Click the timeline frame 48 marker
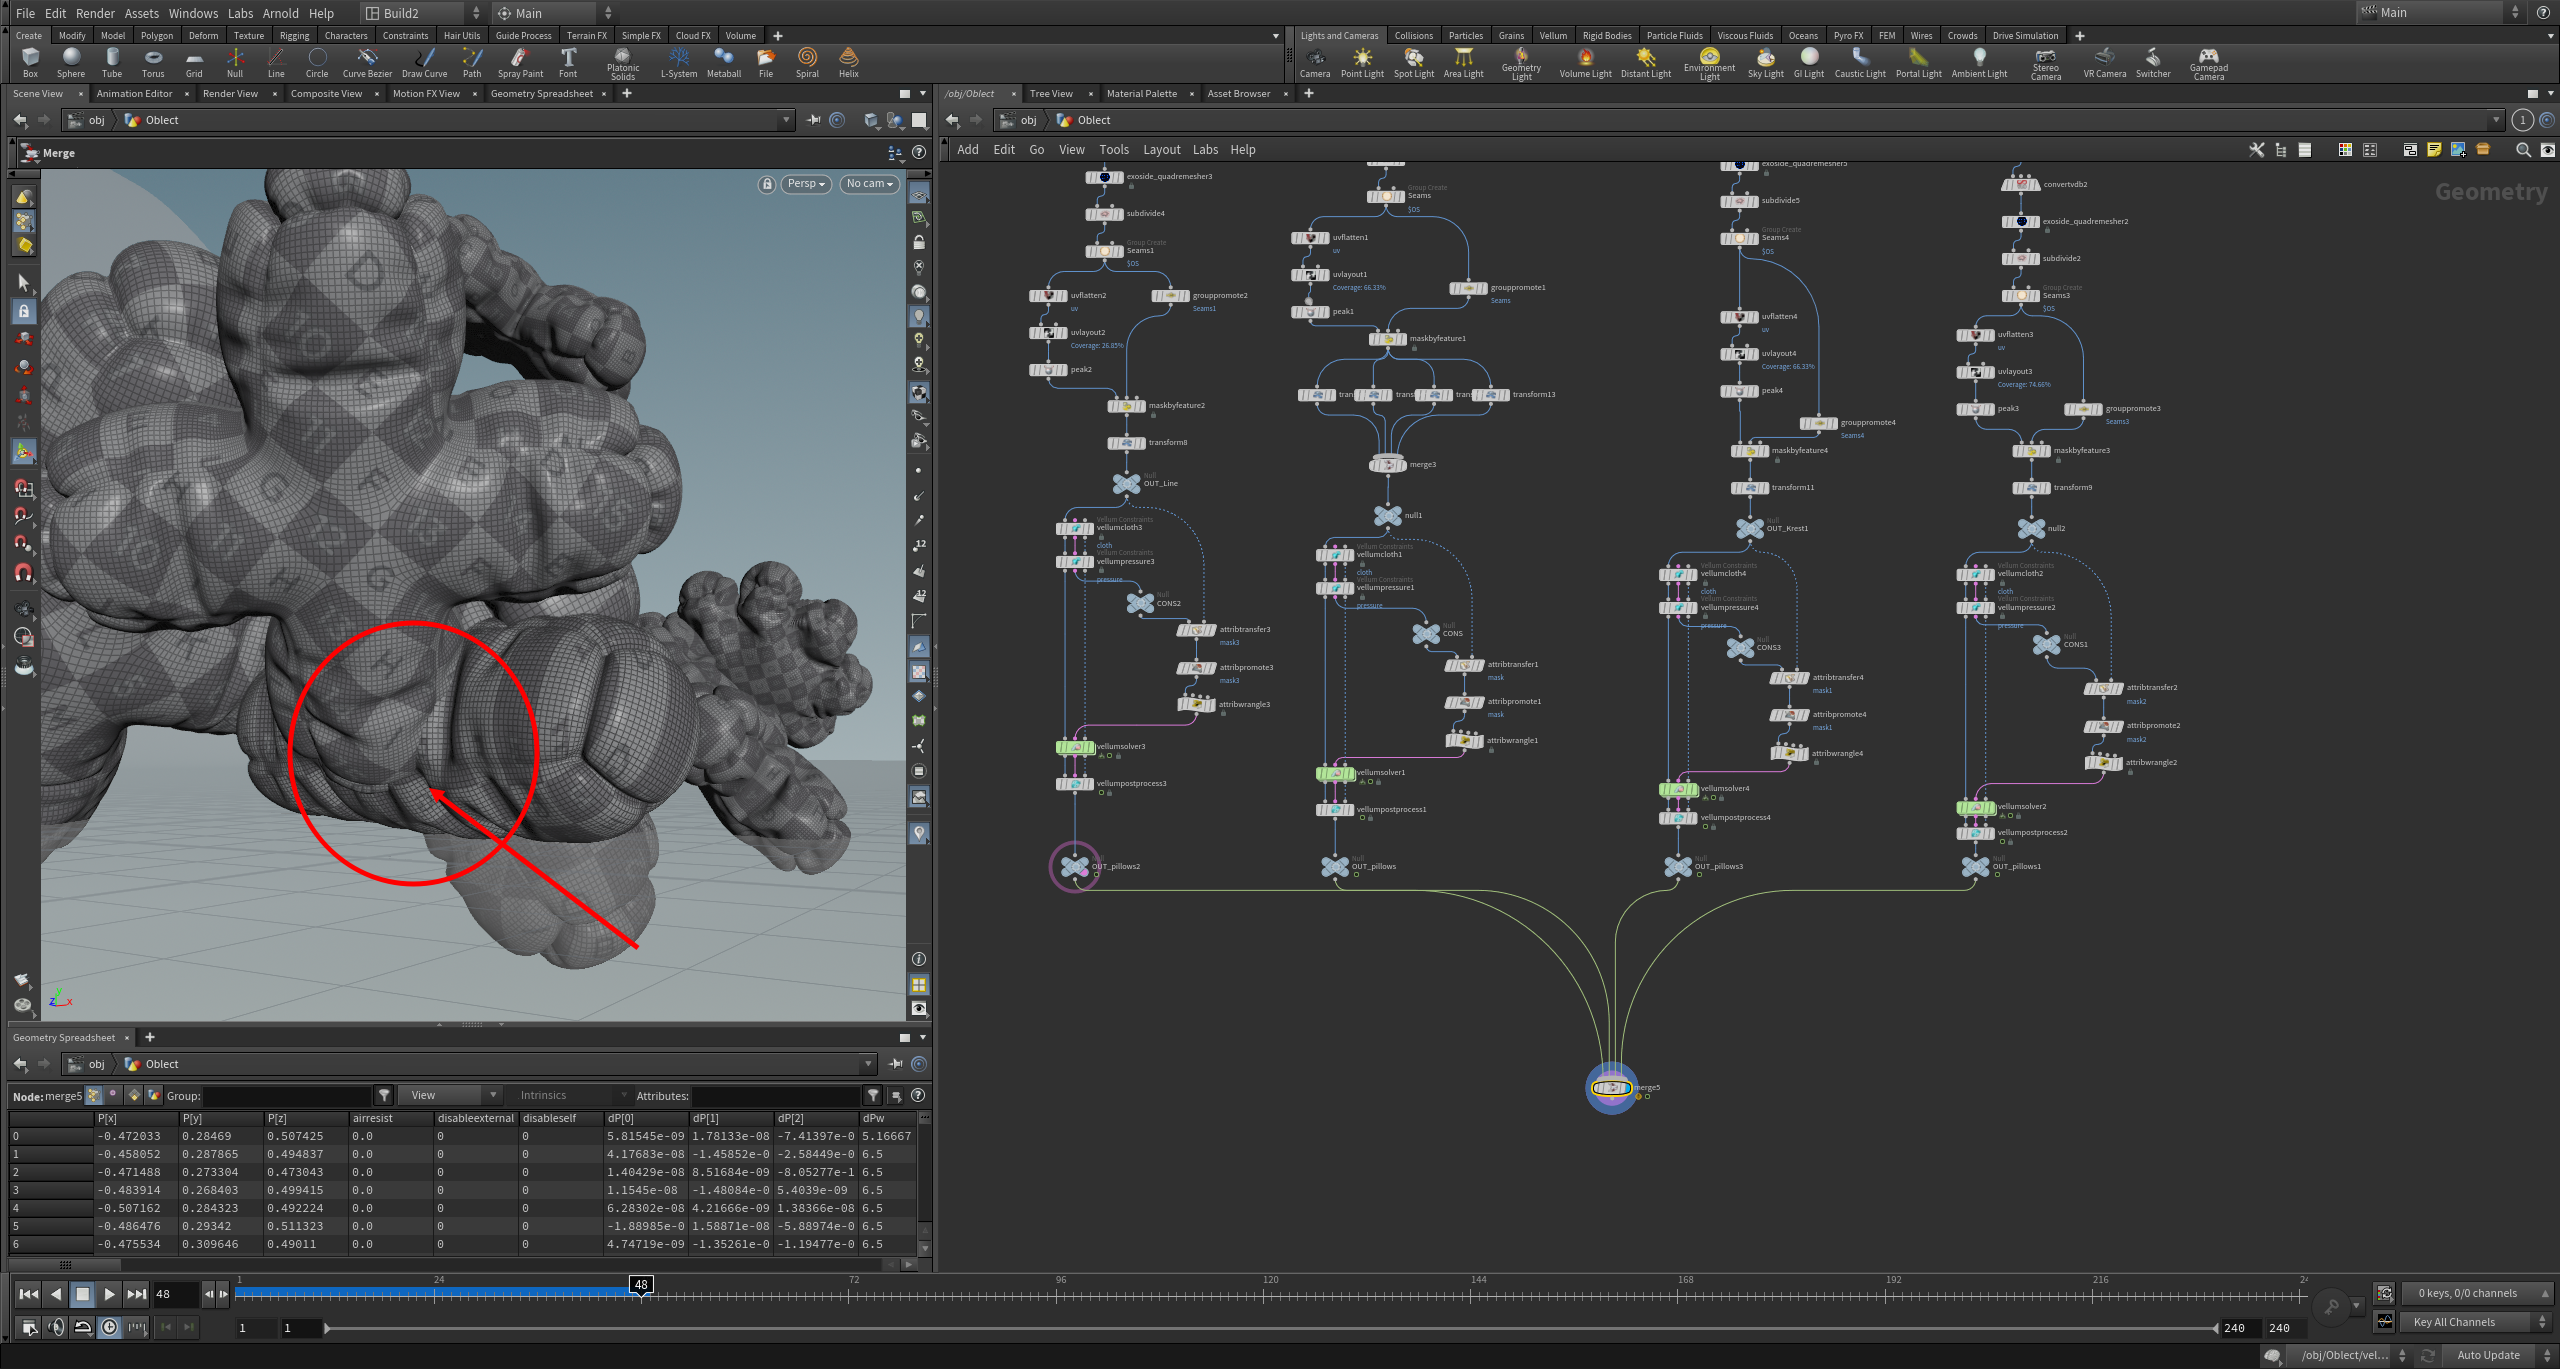The image size is (2560, 1369). (641, 1285)
